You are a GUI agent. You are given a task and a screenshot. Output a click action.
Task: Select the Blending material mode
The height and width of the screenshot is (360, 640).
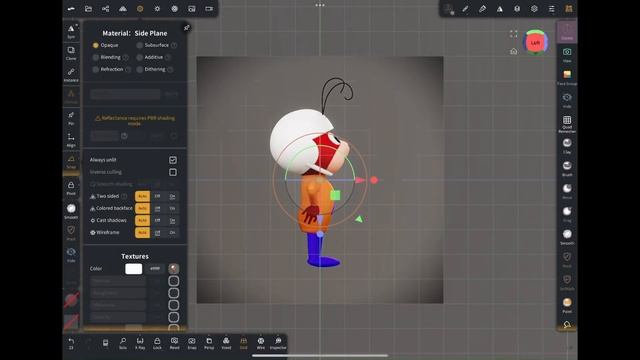point(107,58)
